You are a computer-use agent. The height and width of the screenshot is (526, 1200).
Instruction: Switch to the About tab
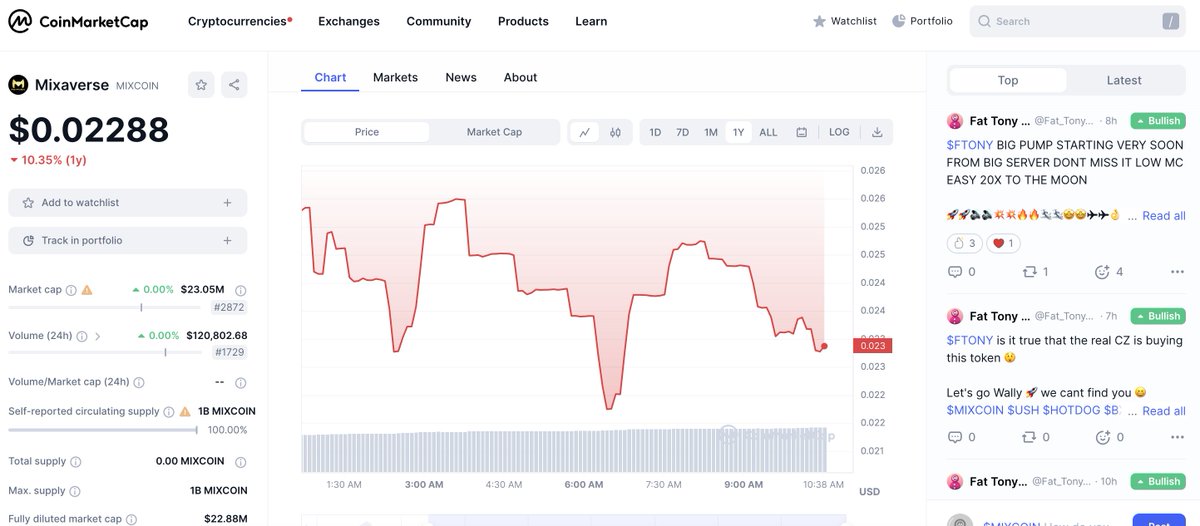[x=520, y=77]
